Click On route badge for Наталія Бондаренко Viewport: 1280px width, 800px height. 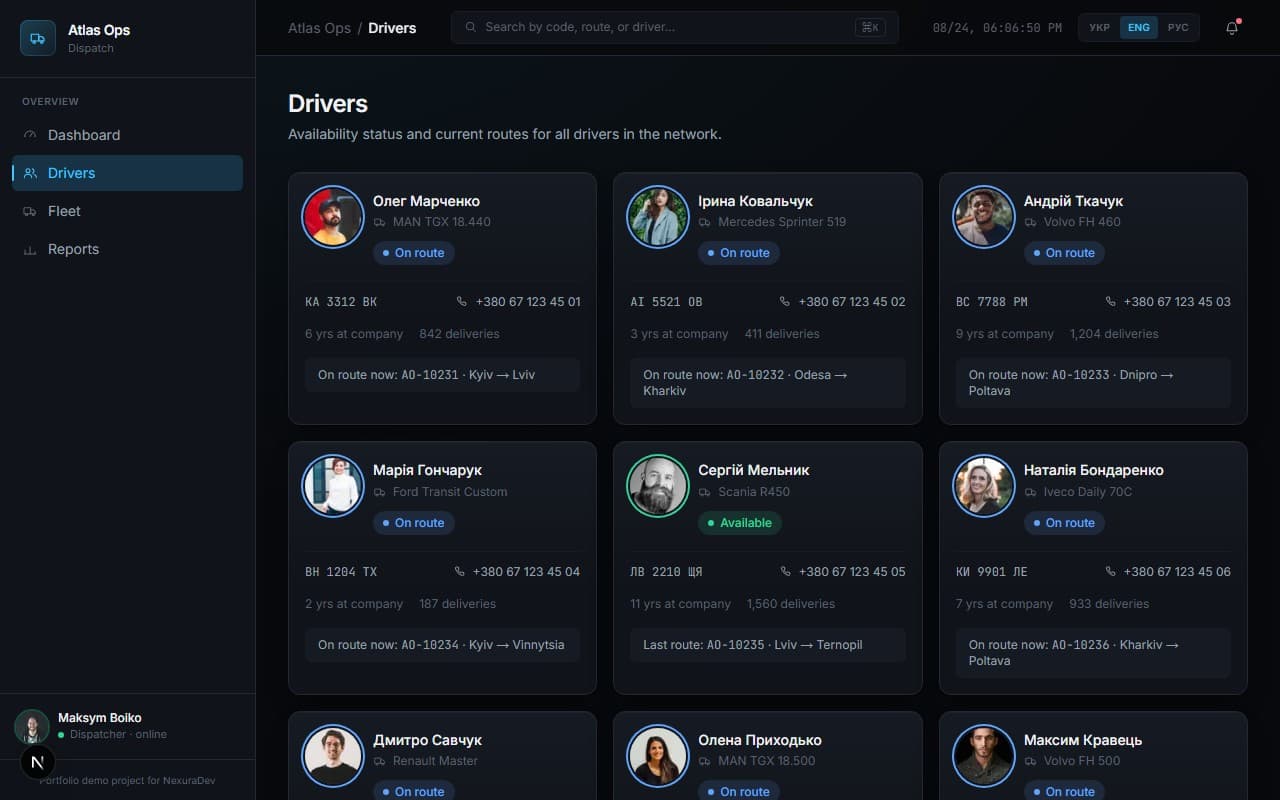(x=1064, y=523)
